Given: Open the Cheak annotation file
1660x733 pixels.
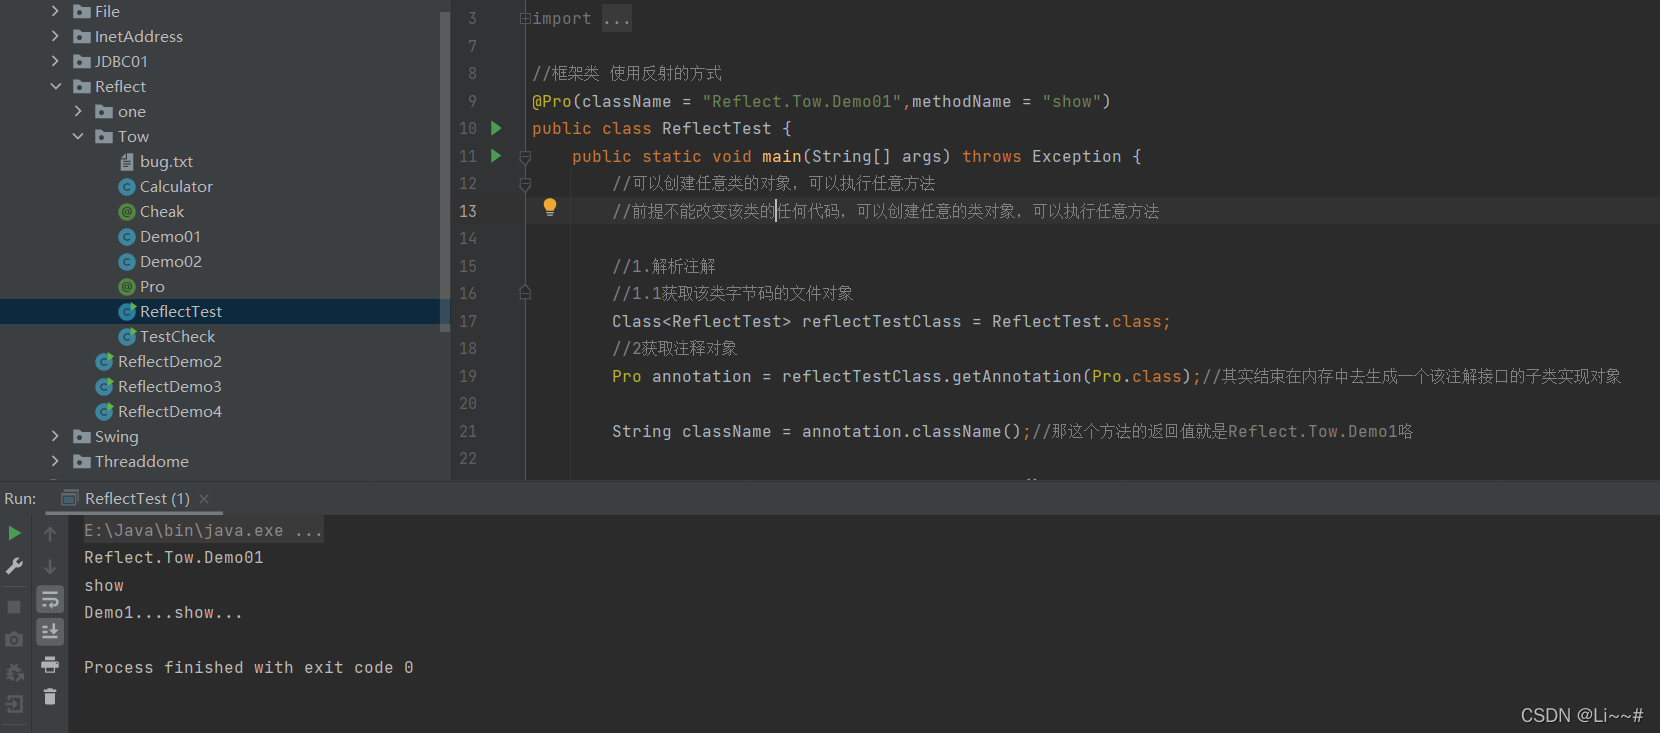Looking at the screenshot, I should [x=162, y=211].
